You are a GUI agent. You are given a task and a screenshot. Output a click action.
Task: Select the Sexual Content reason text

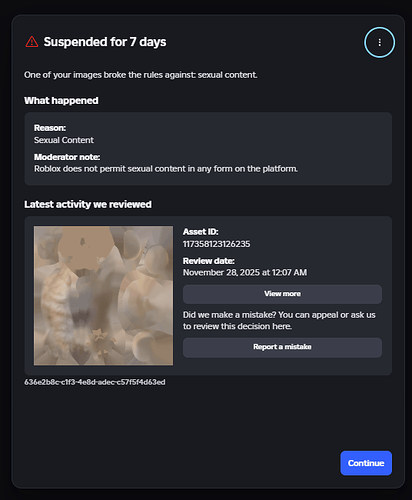click(64, 140)
